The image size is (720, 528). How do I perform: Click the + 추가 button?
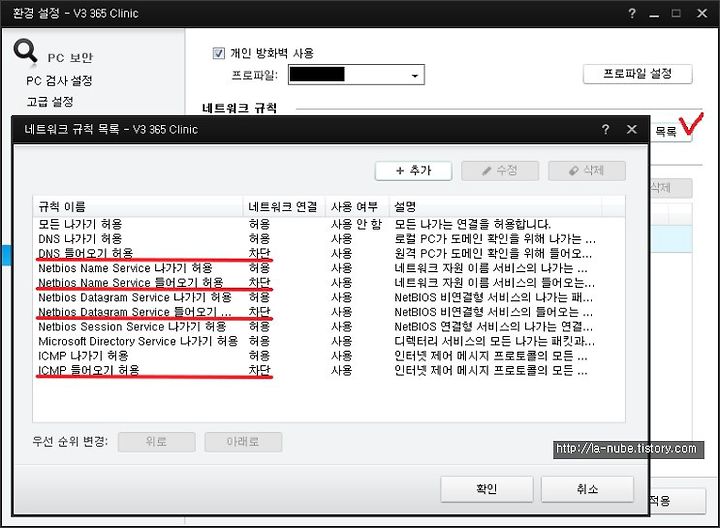point(413,171)
